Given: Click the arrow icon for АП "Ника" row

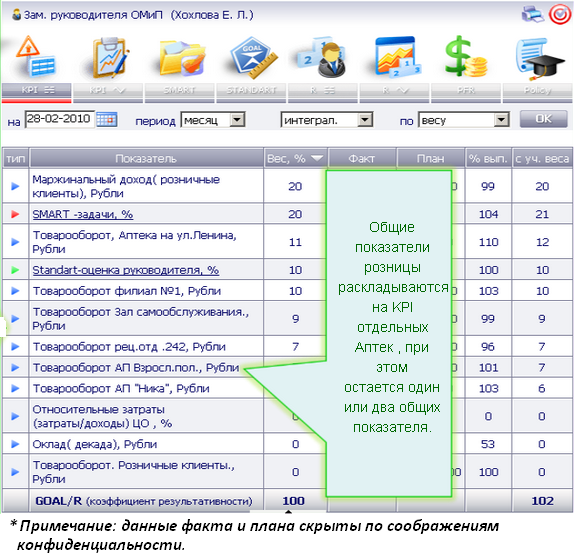Looking at the screenshot, I should [15, 388].
